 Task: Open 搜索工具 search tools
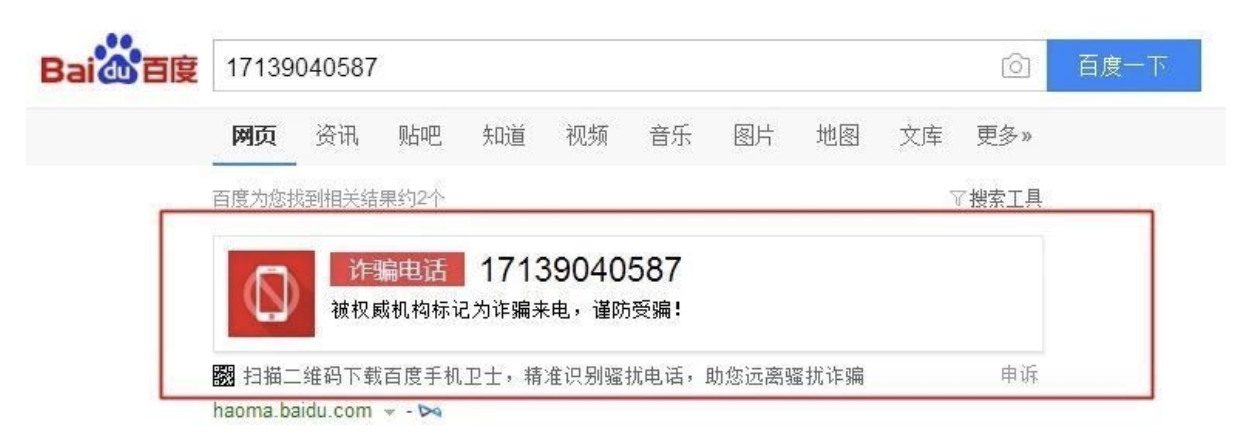click(1006, 198)
